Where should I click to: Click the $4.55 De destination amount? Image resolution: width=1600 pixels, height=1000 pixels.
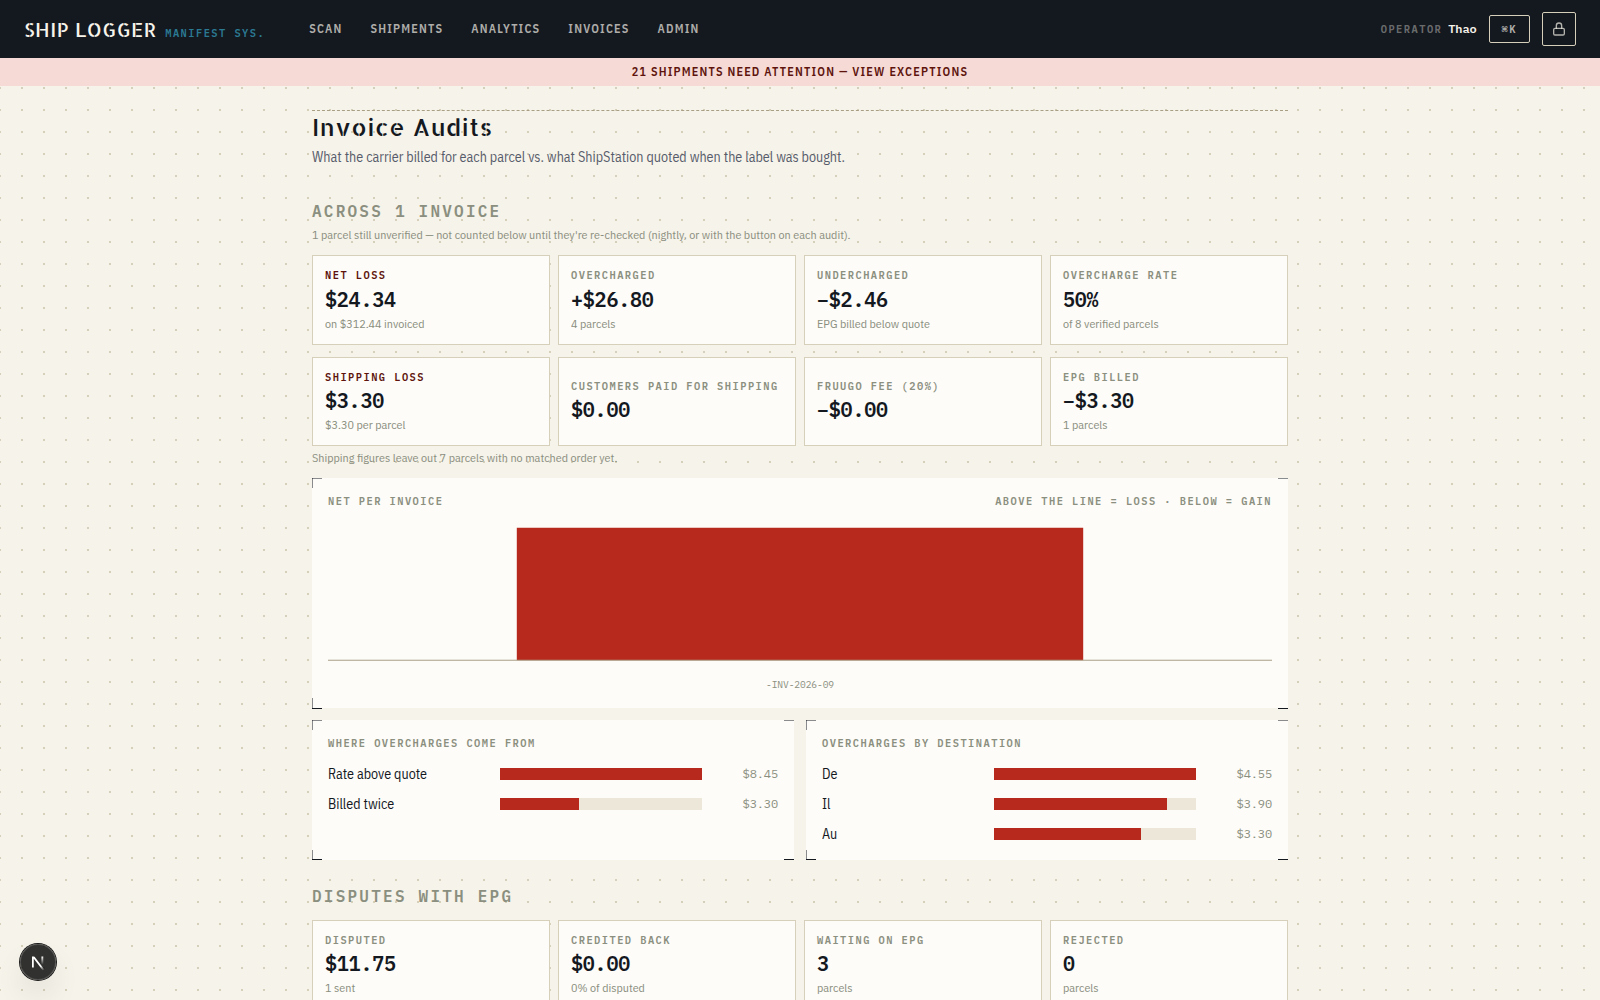(x=1254, y=774)
